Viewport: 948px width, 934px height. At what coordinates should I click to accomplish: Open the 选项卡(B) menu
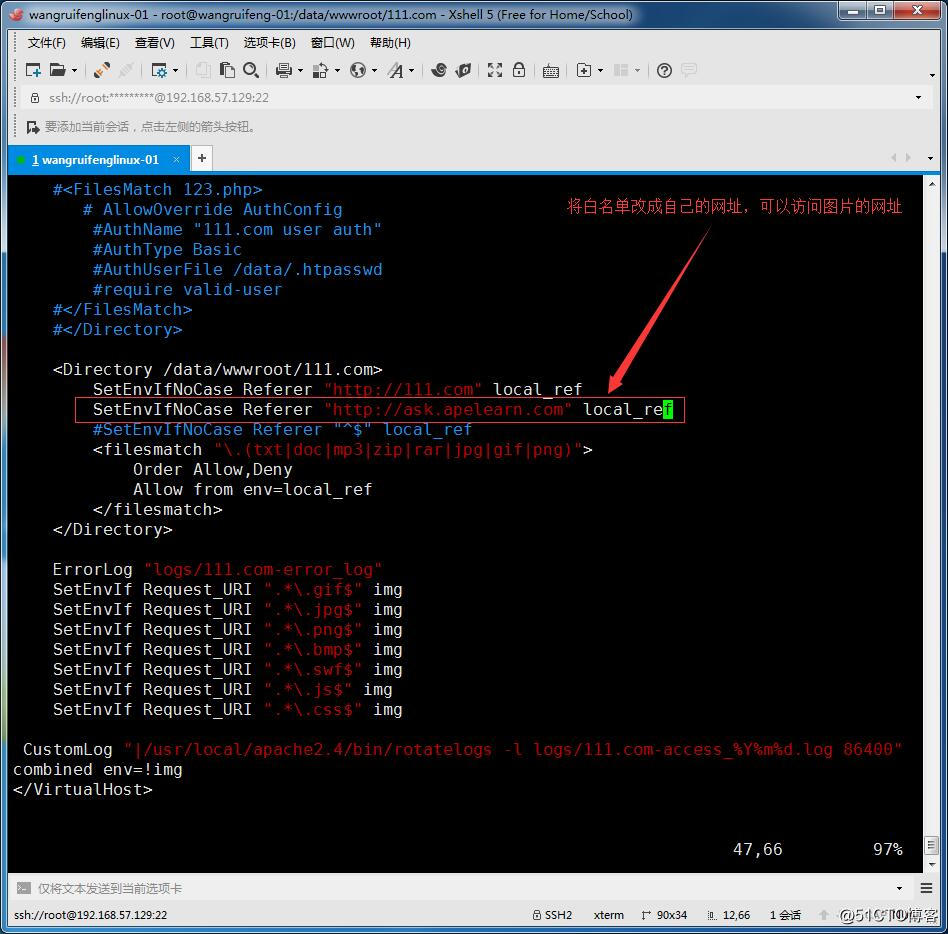269,43
